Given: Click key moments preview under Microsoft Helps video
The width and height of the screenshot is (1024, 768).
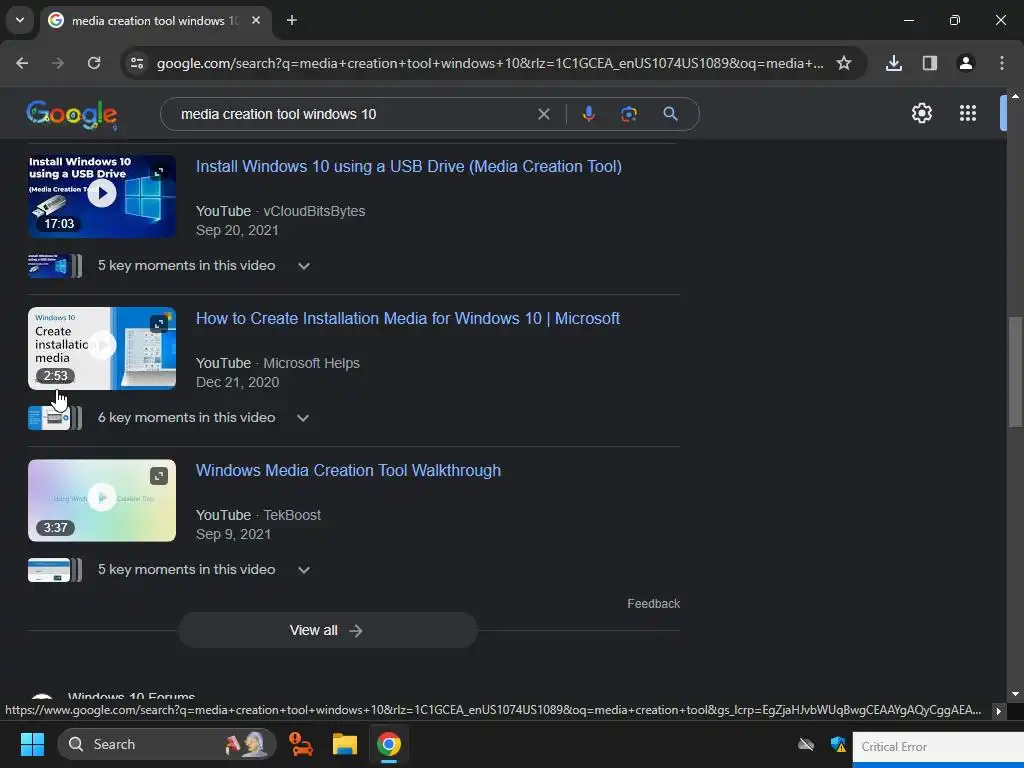Looking at the screenshot, I should point(55,418).
